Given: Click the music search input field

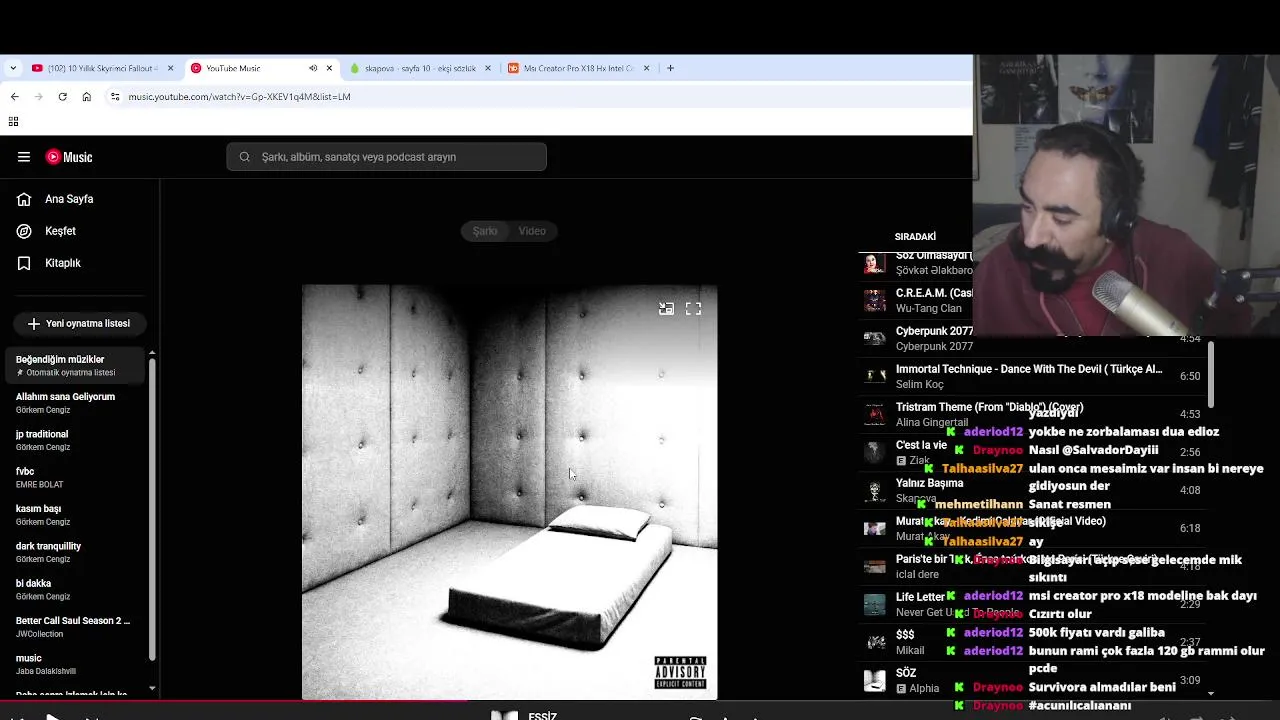Looking at the screenshot, I should tap(386, 157).
